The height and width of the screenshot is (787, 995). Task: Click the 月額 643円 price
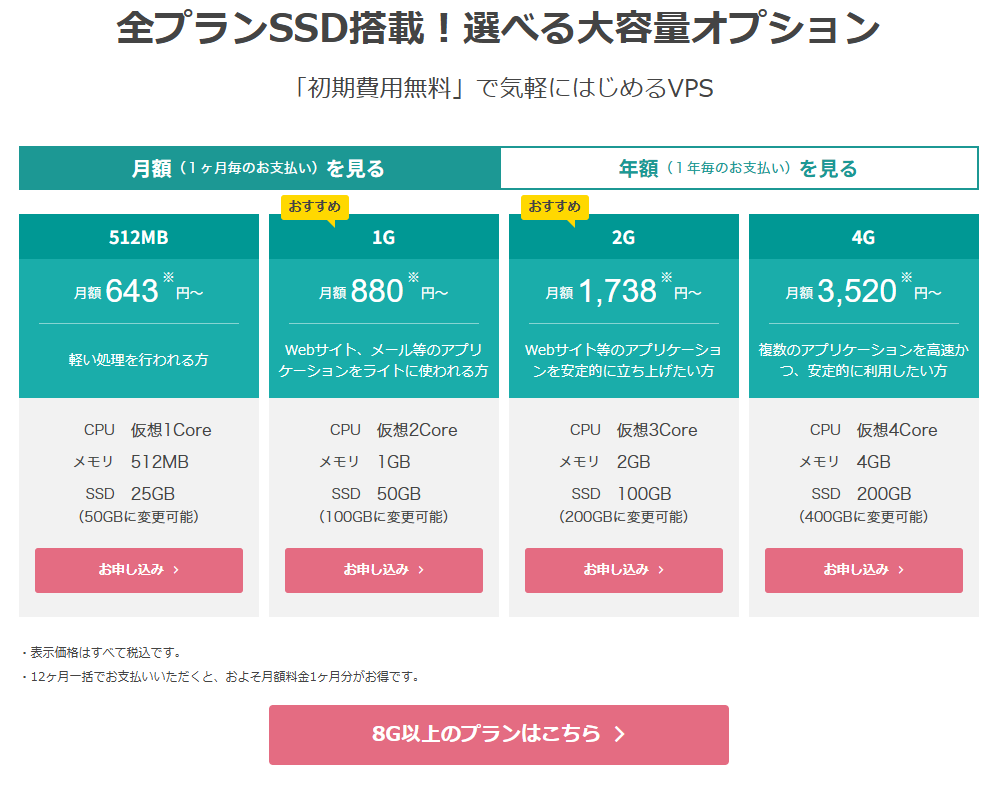click(139, 291)
